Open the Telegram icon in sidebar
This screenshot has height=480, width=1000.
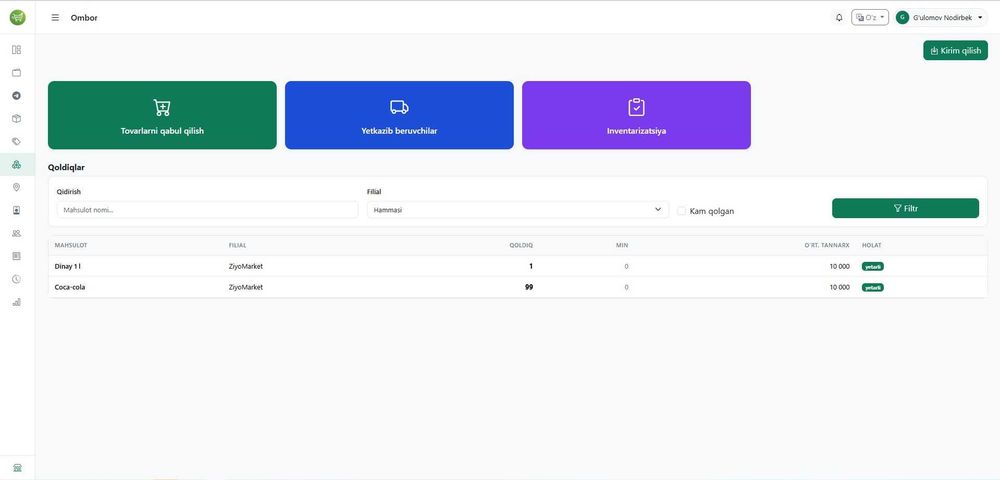pos(17,96)
